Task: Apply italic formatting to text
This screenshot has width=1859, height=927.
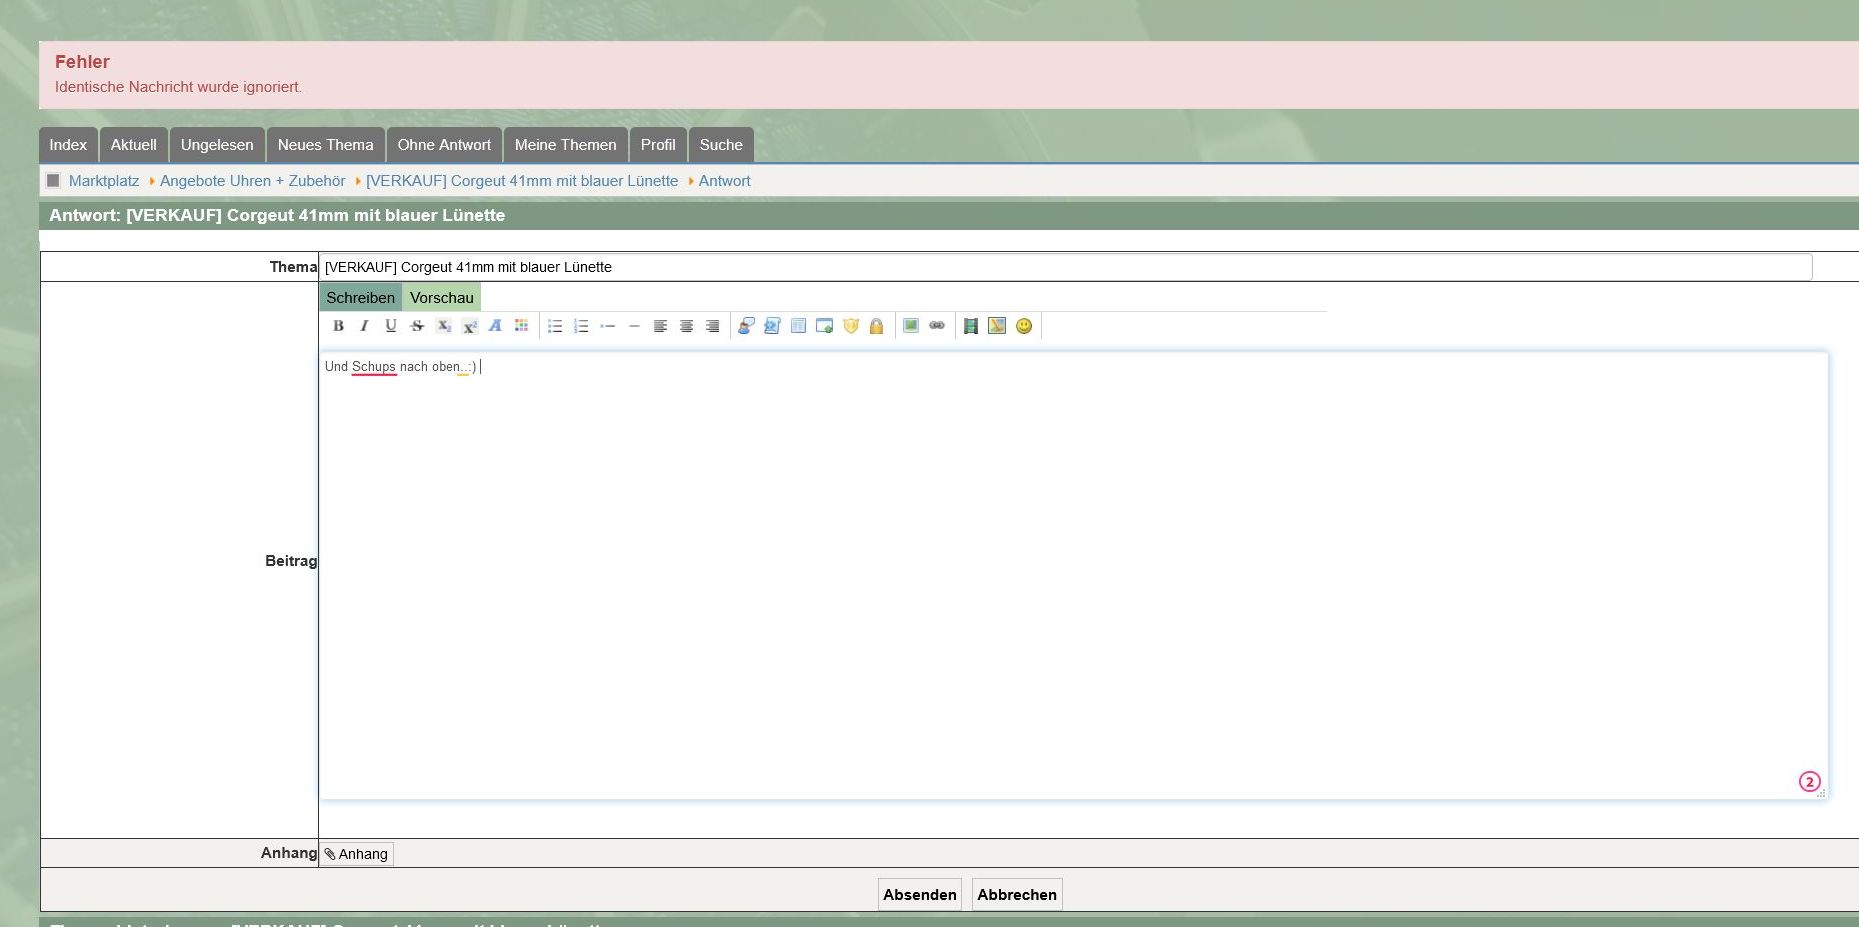Action: click(x=364, y=326)
